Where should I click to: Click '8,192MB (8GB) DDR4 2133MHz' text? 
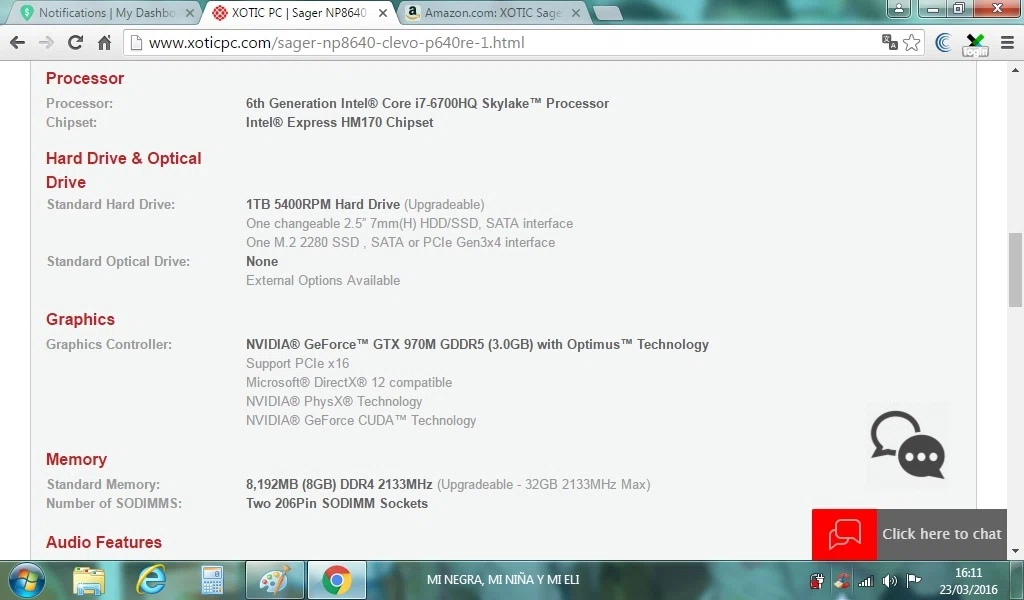(x=339, y=484)
